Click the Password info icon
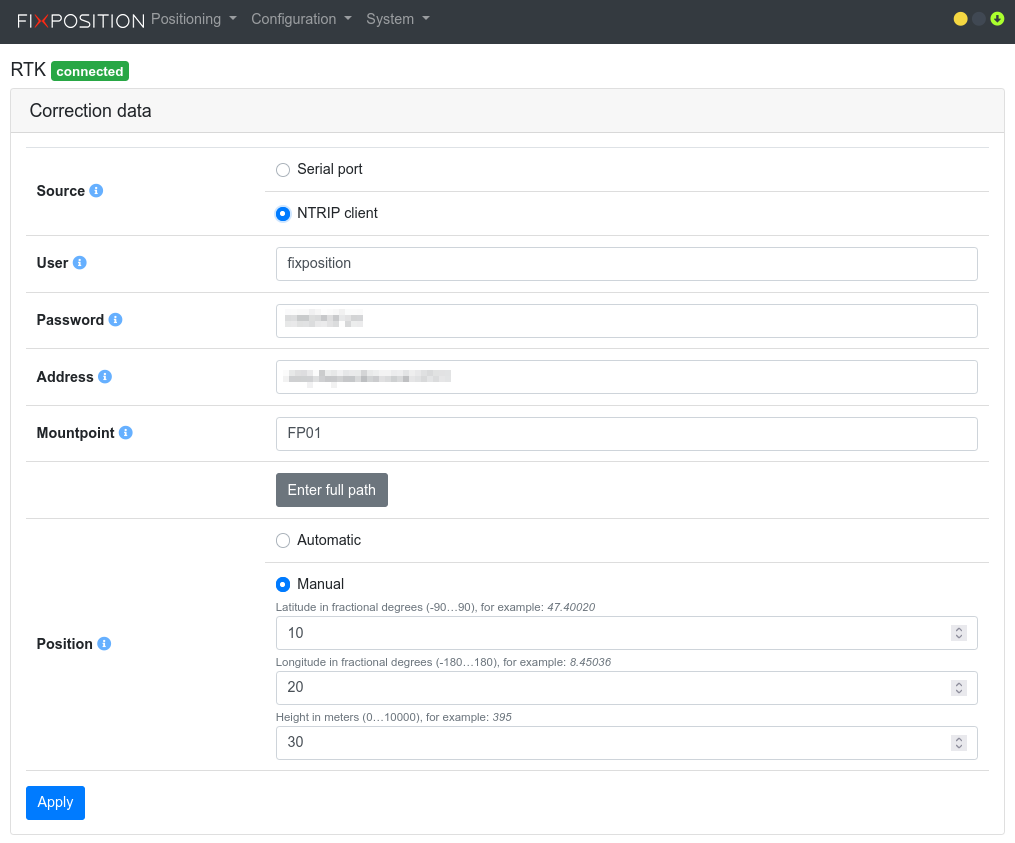 115,320
